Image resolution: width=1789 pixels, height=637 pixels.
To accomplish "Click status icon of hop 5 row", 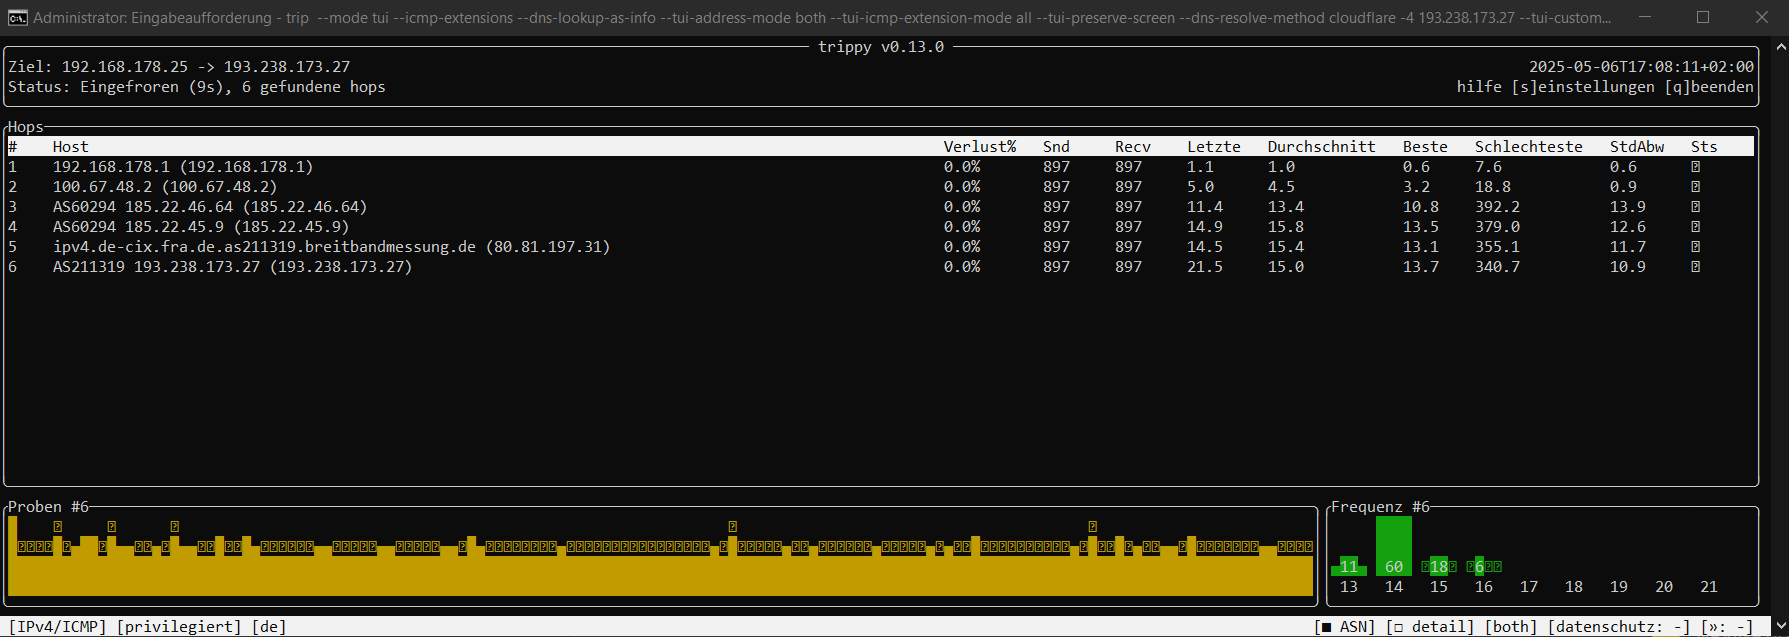I will tap(1695, 247).
